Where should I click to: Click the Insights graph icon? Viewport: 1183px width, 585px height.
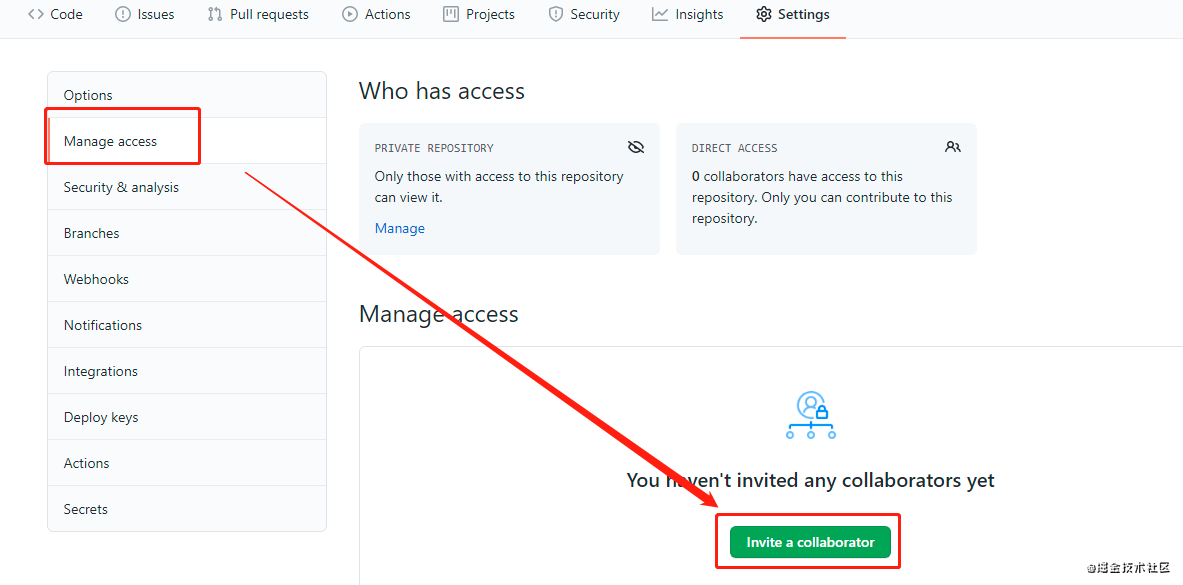660,14
